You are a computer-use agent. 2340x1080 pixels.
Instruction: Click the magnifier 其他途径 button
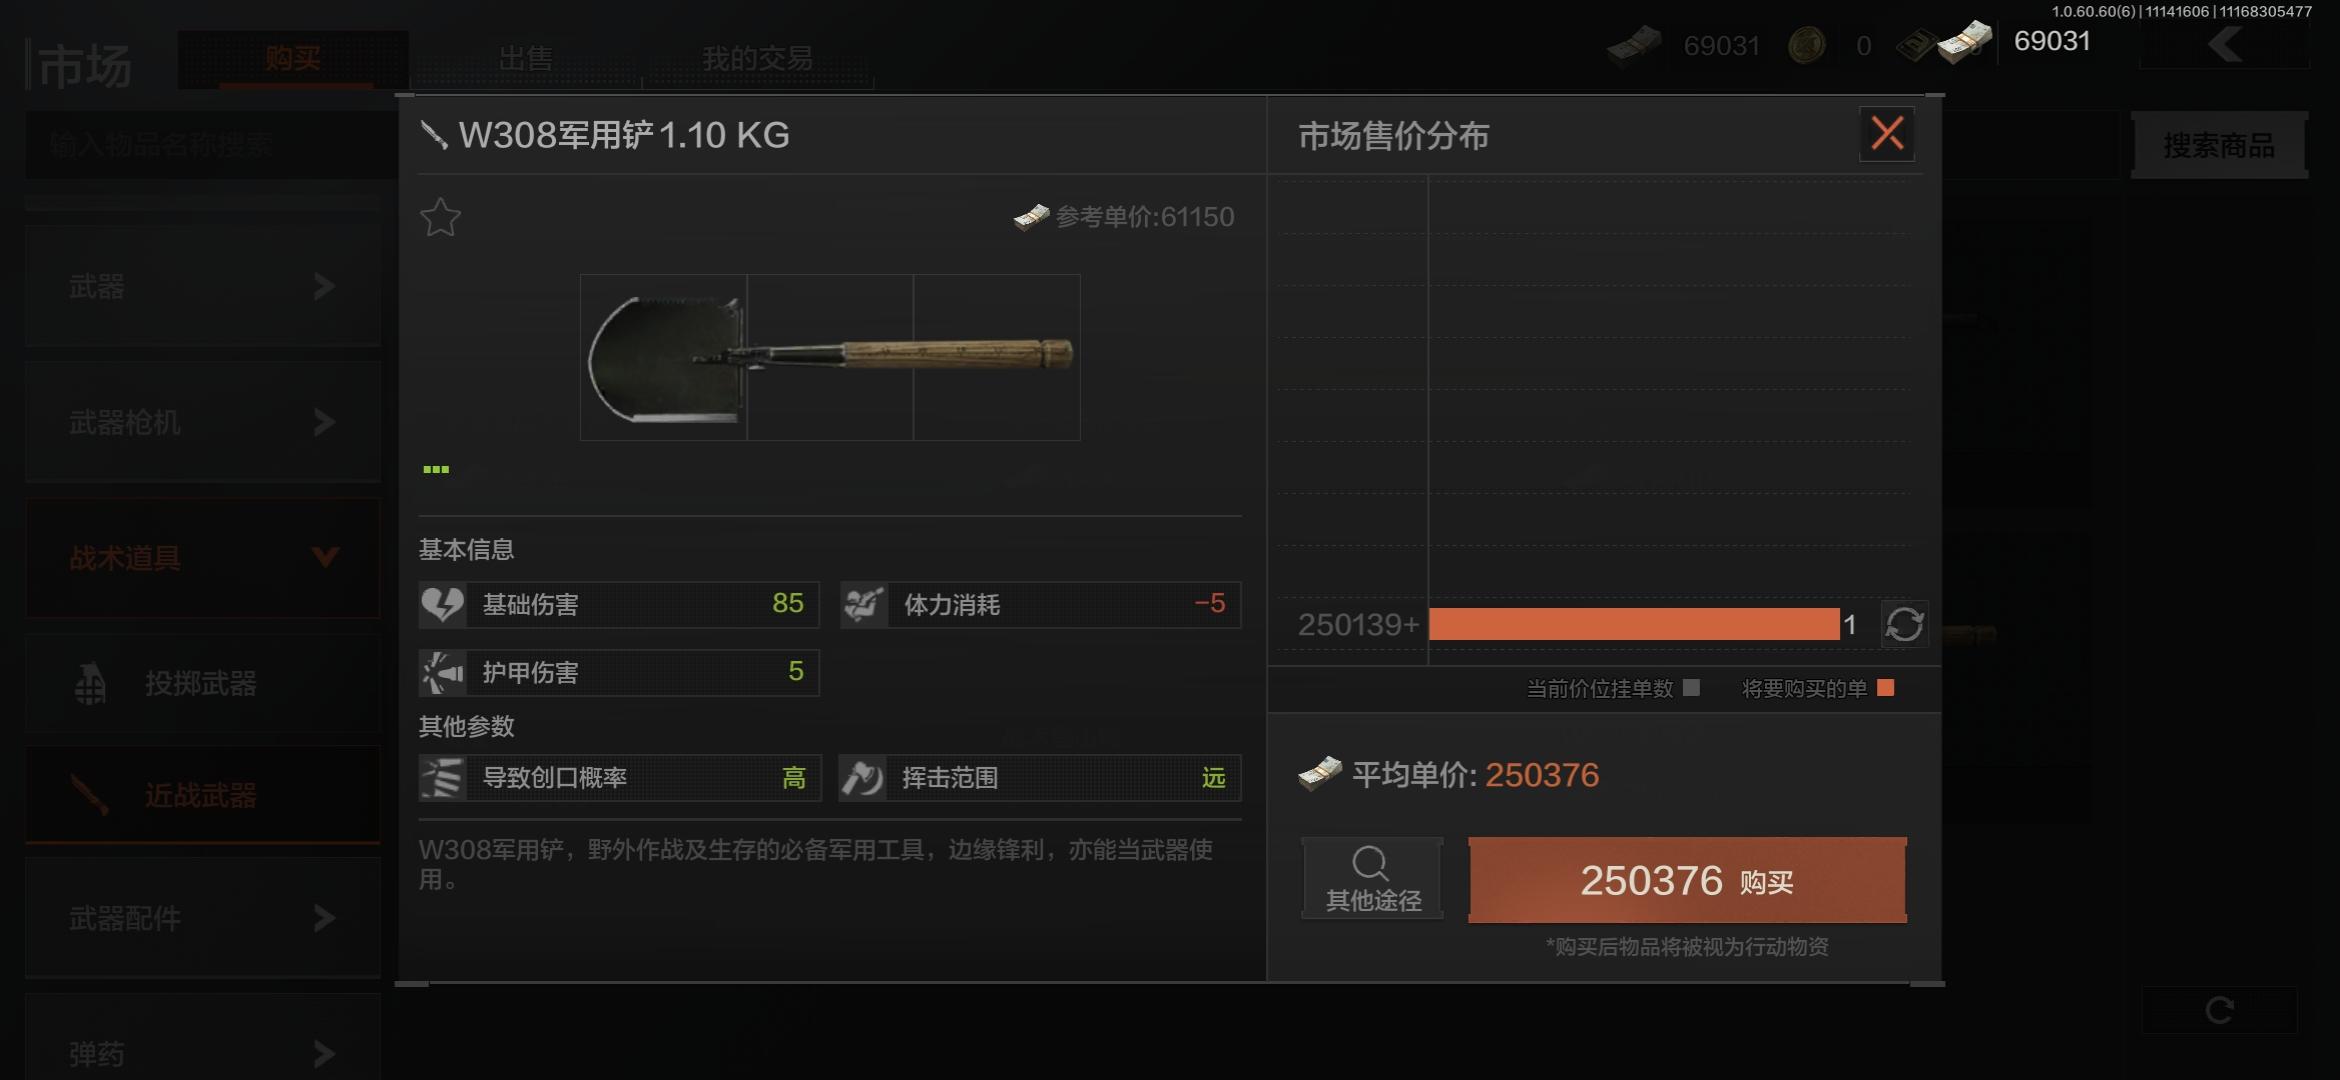(1372, 878)
